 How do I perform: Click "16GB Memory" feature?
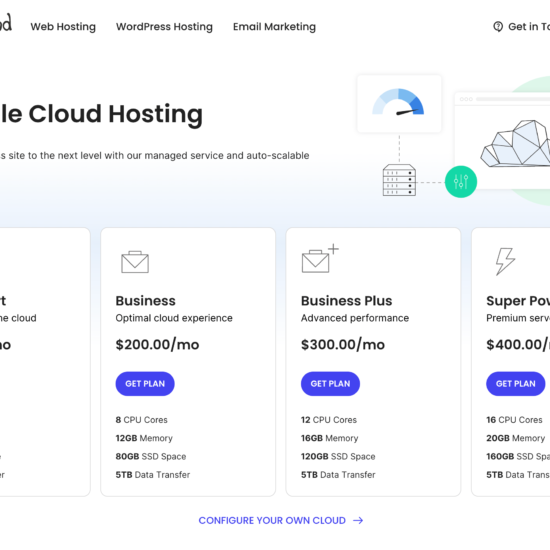pyautogui.click(x=329, y=438)
